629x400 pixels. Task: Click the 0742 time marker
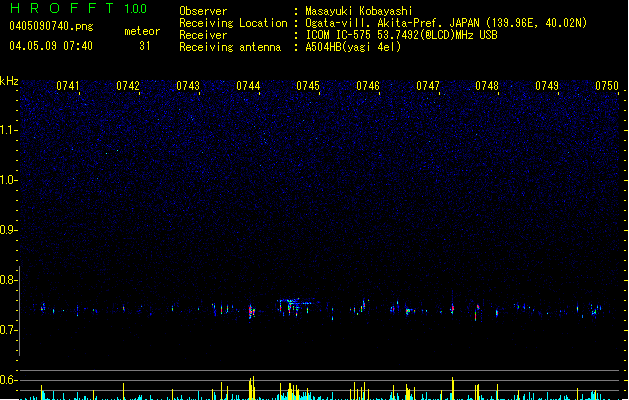coord(128,86)
